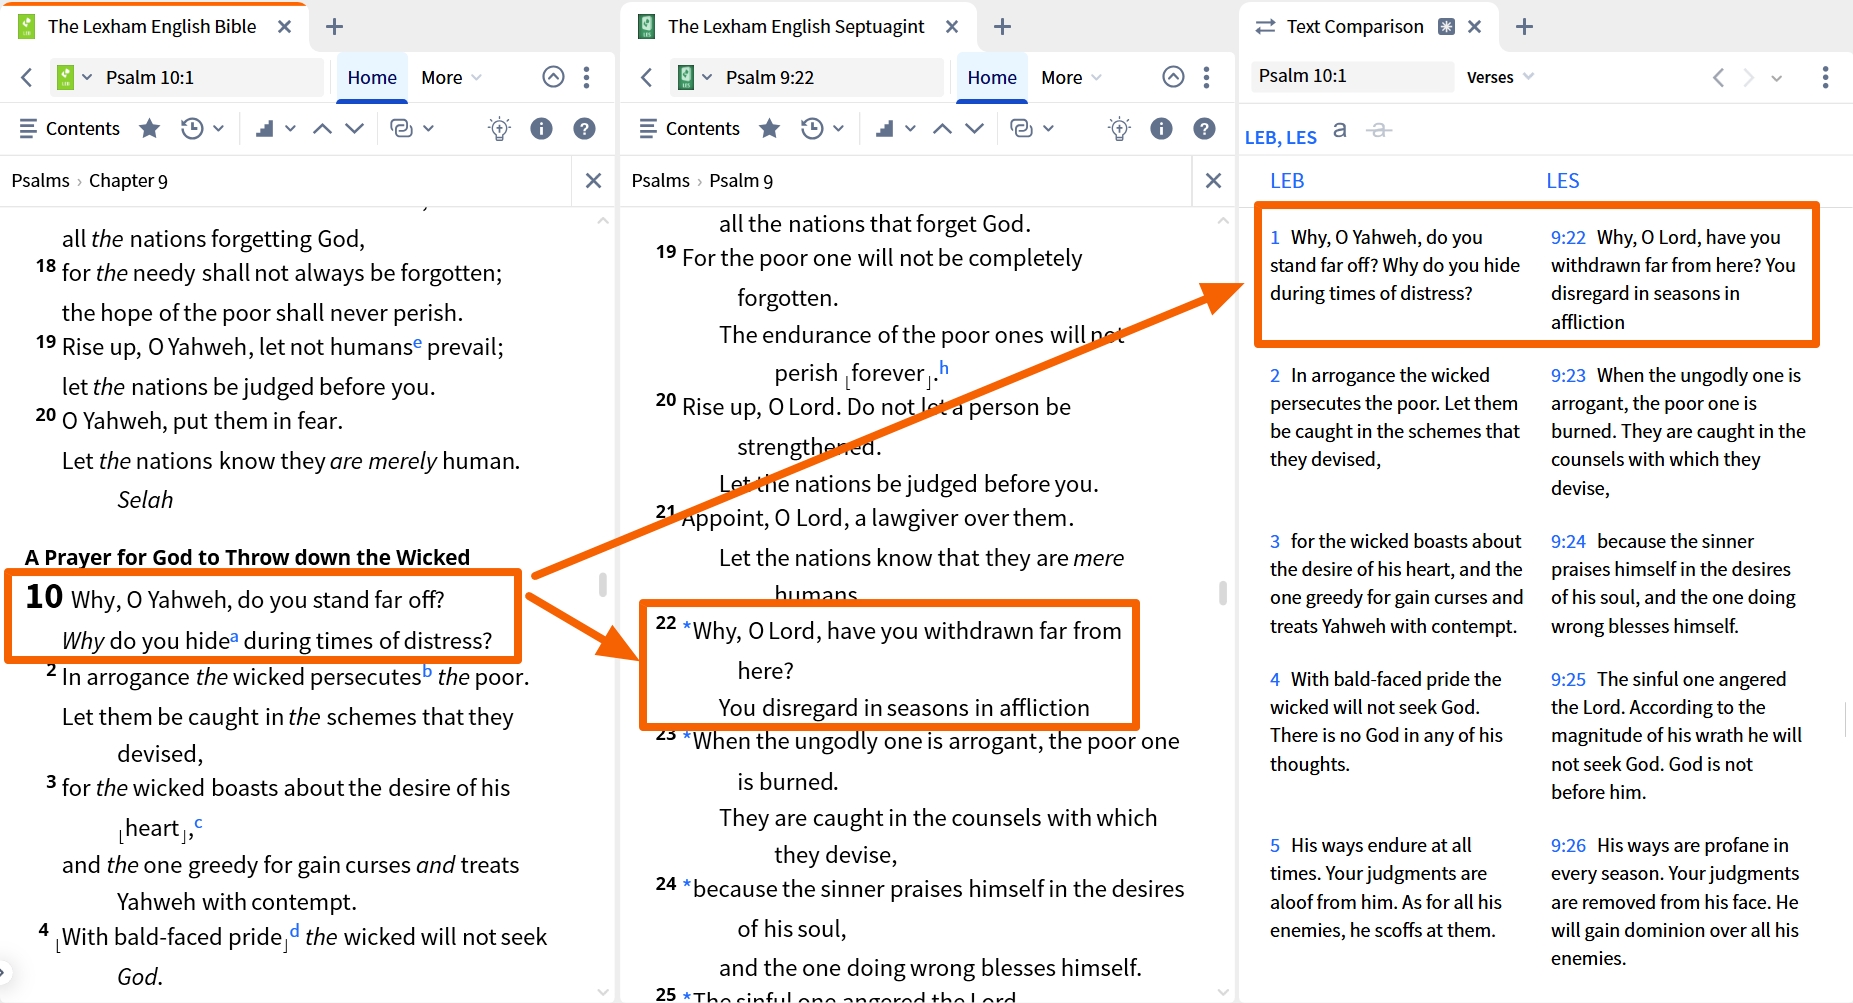This screenshot has width=1853, height=1003.
Task: Show resource information for the LEB
Action: 541,128
